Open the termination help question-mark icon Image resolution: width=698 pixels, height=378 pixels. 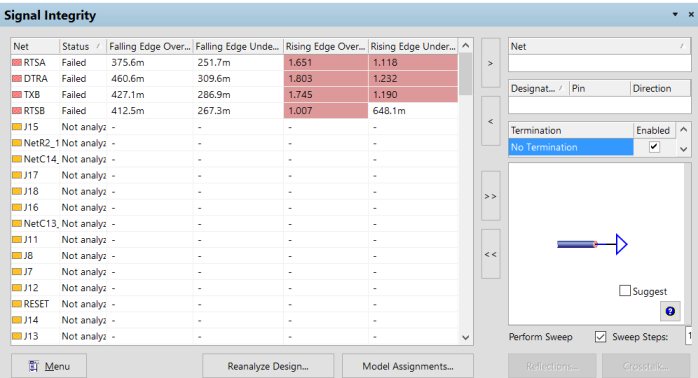coord(670,311)
